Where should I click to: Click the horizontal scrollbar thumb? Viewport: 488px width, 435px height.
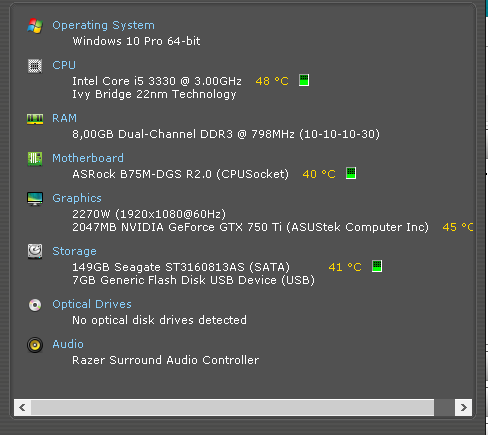click(x=232, y=407)
